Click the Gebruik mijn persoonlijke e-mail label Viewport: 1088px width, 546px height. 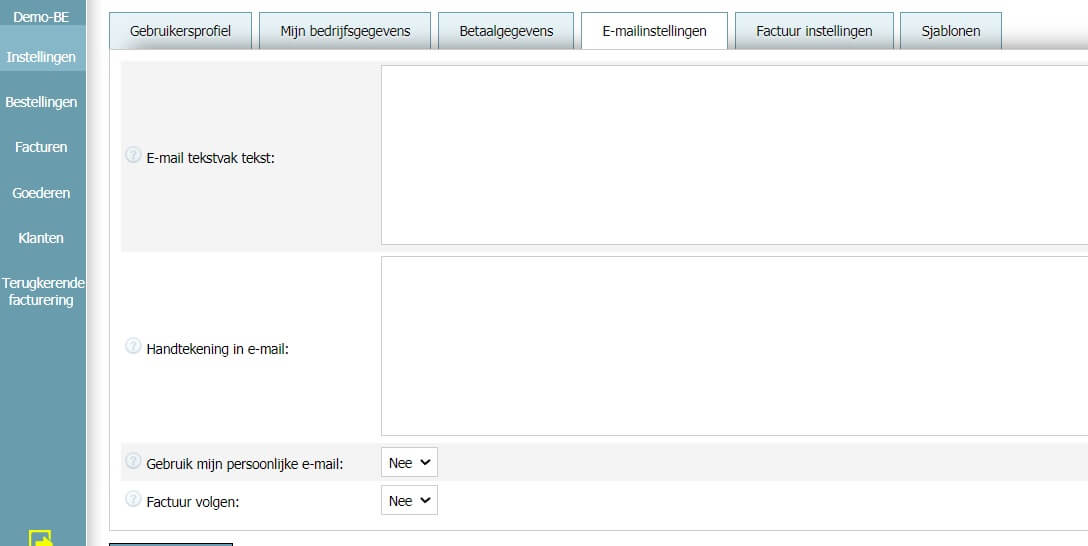point(245,464)
